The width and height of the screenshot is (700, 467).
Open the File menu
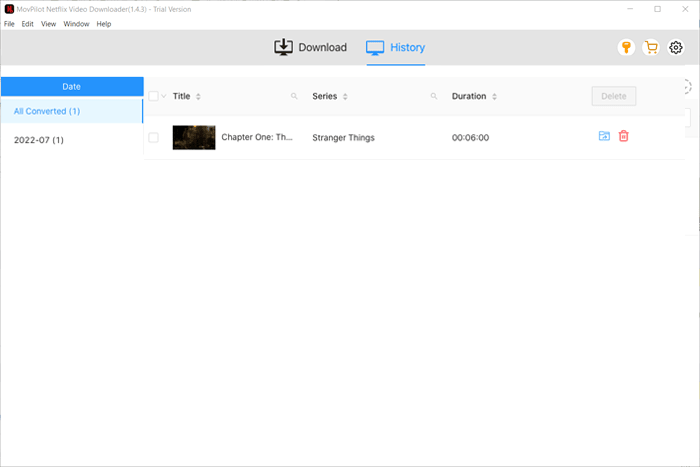click(9, 24)
